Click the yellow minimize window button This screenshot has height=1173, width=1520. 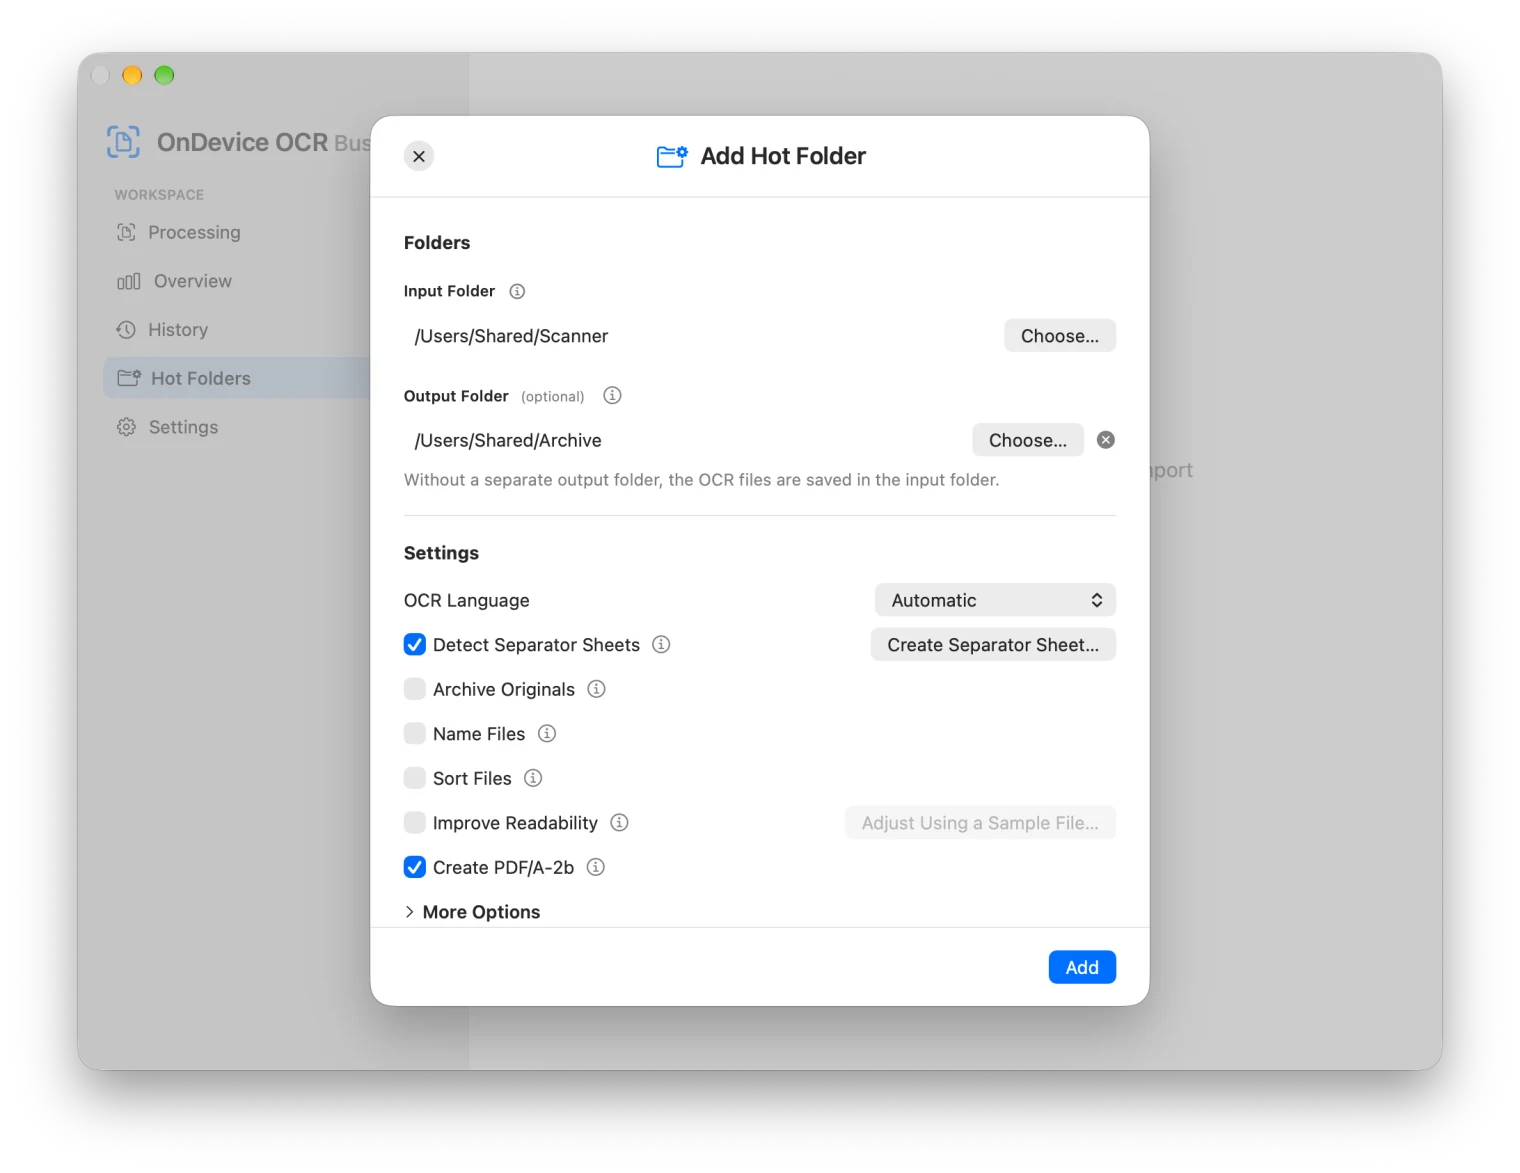(x=132, y=75)
